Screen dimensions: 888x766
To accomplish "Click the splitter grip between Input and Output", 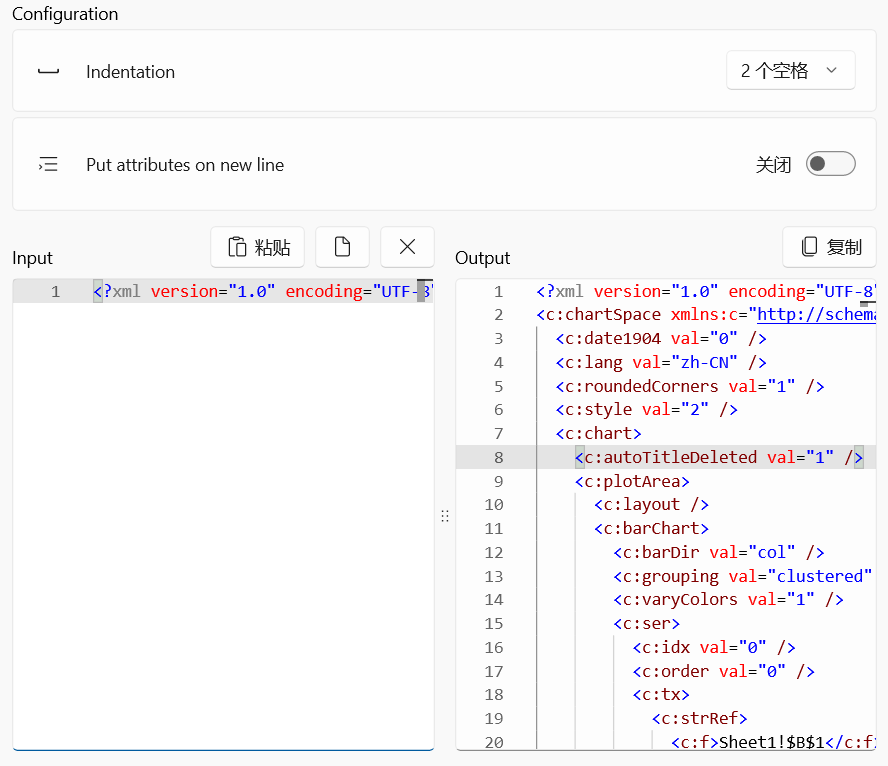I will point(445,516).
